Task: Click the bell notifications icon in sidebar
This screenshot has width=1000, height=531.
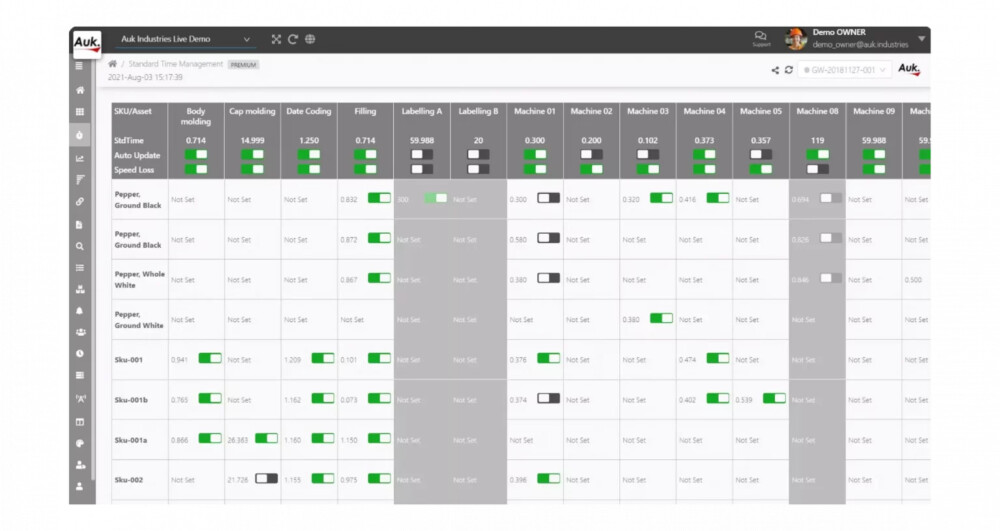Action: [80, 311]
